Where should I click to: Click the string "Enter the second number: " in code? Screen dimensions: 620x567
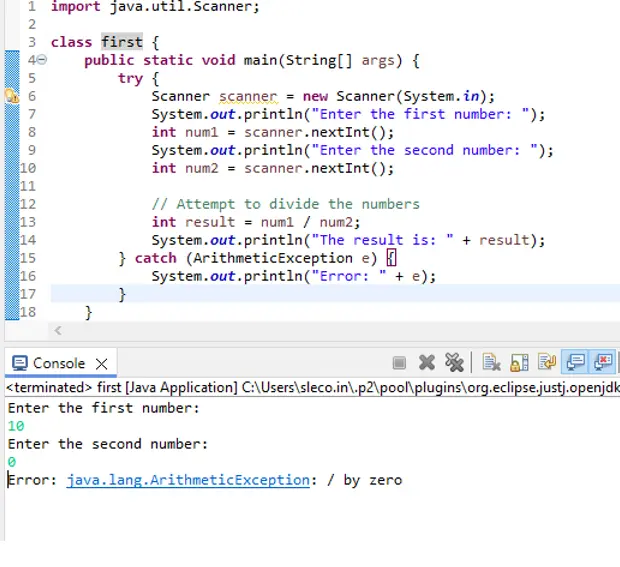425,150
